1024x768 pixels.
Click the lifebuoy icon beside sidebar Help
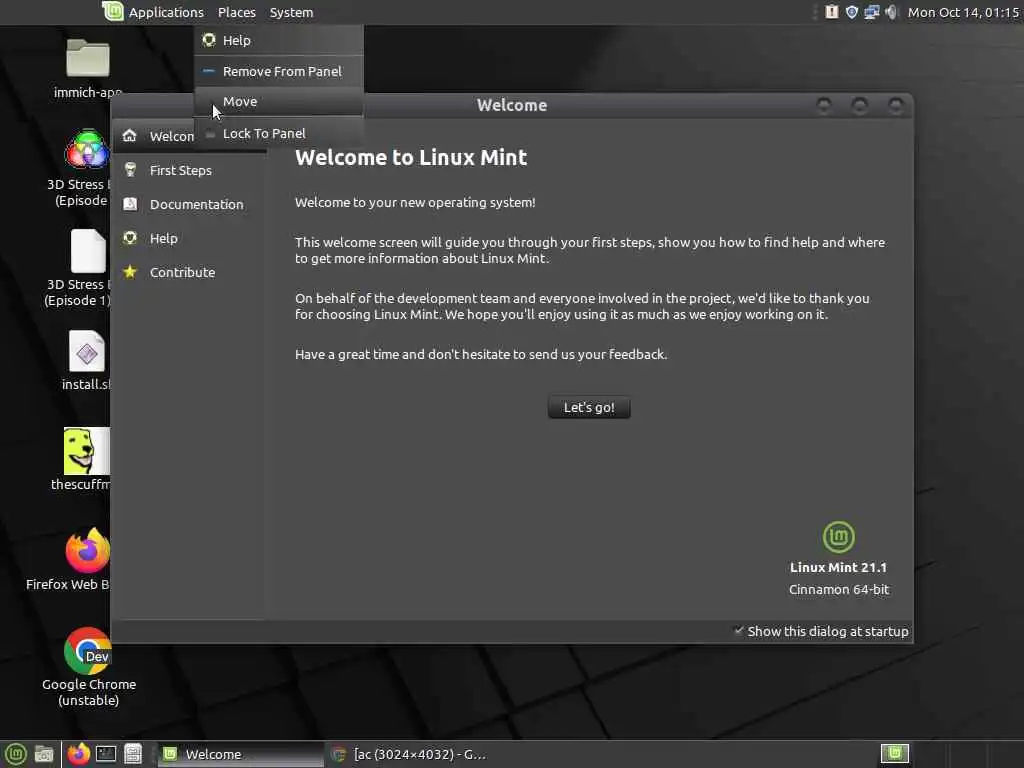130,238
